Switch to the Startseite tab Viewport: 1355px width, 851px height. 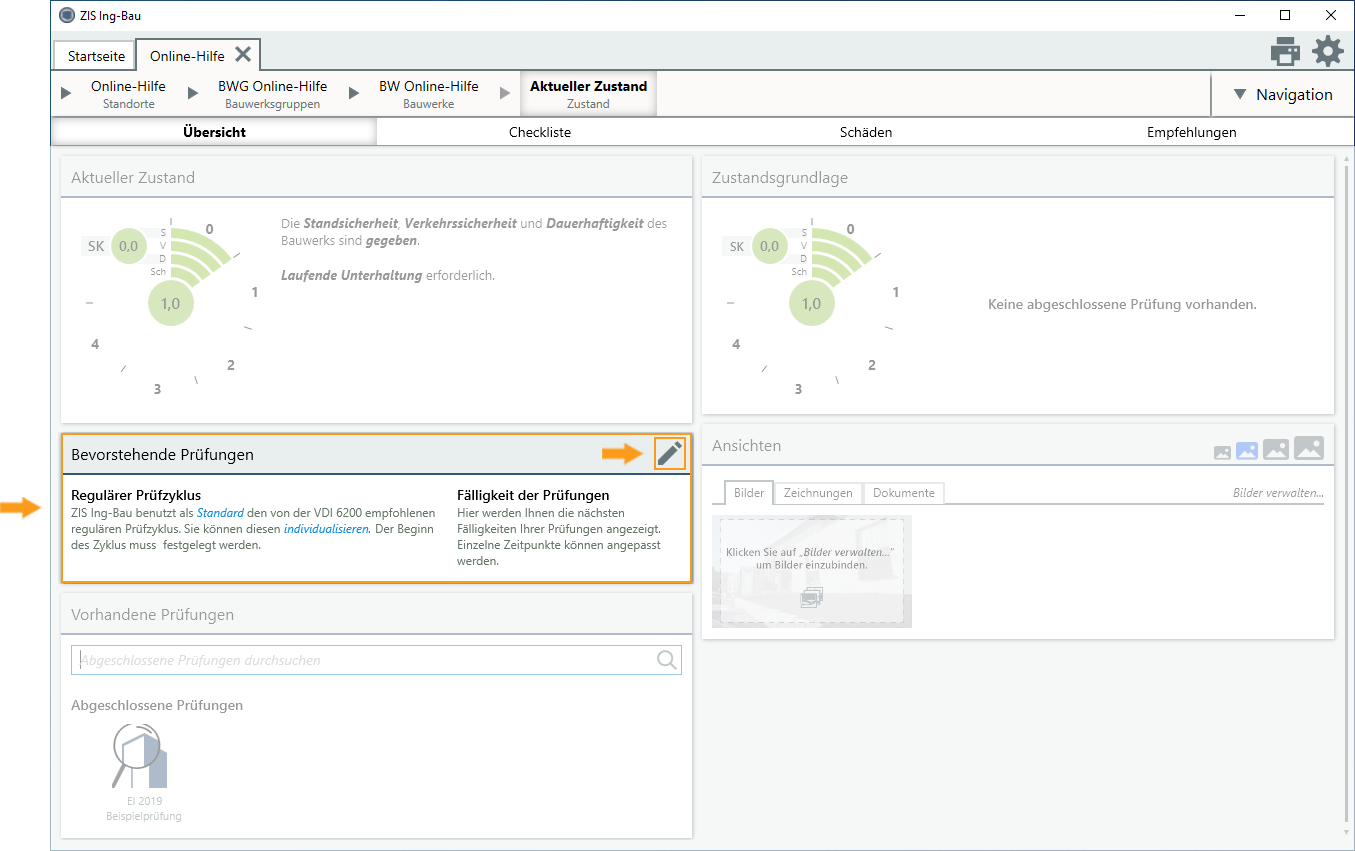(96, 56)
